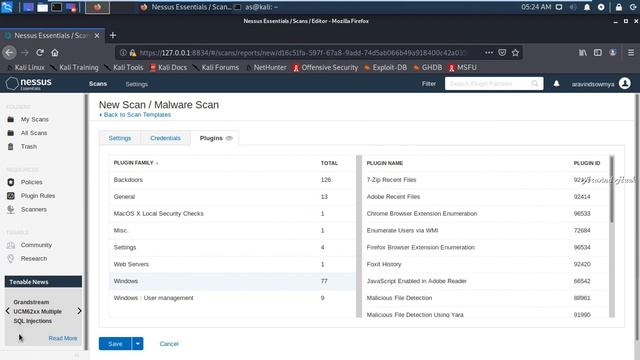
Task: Switch to Settings tab of scan
Action: pos(120,138)
